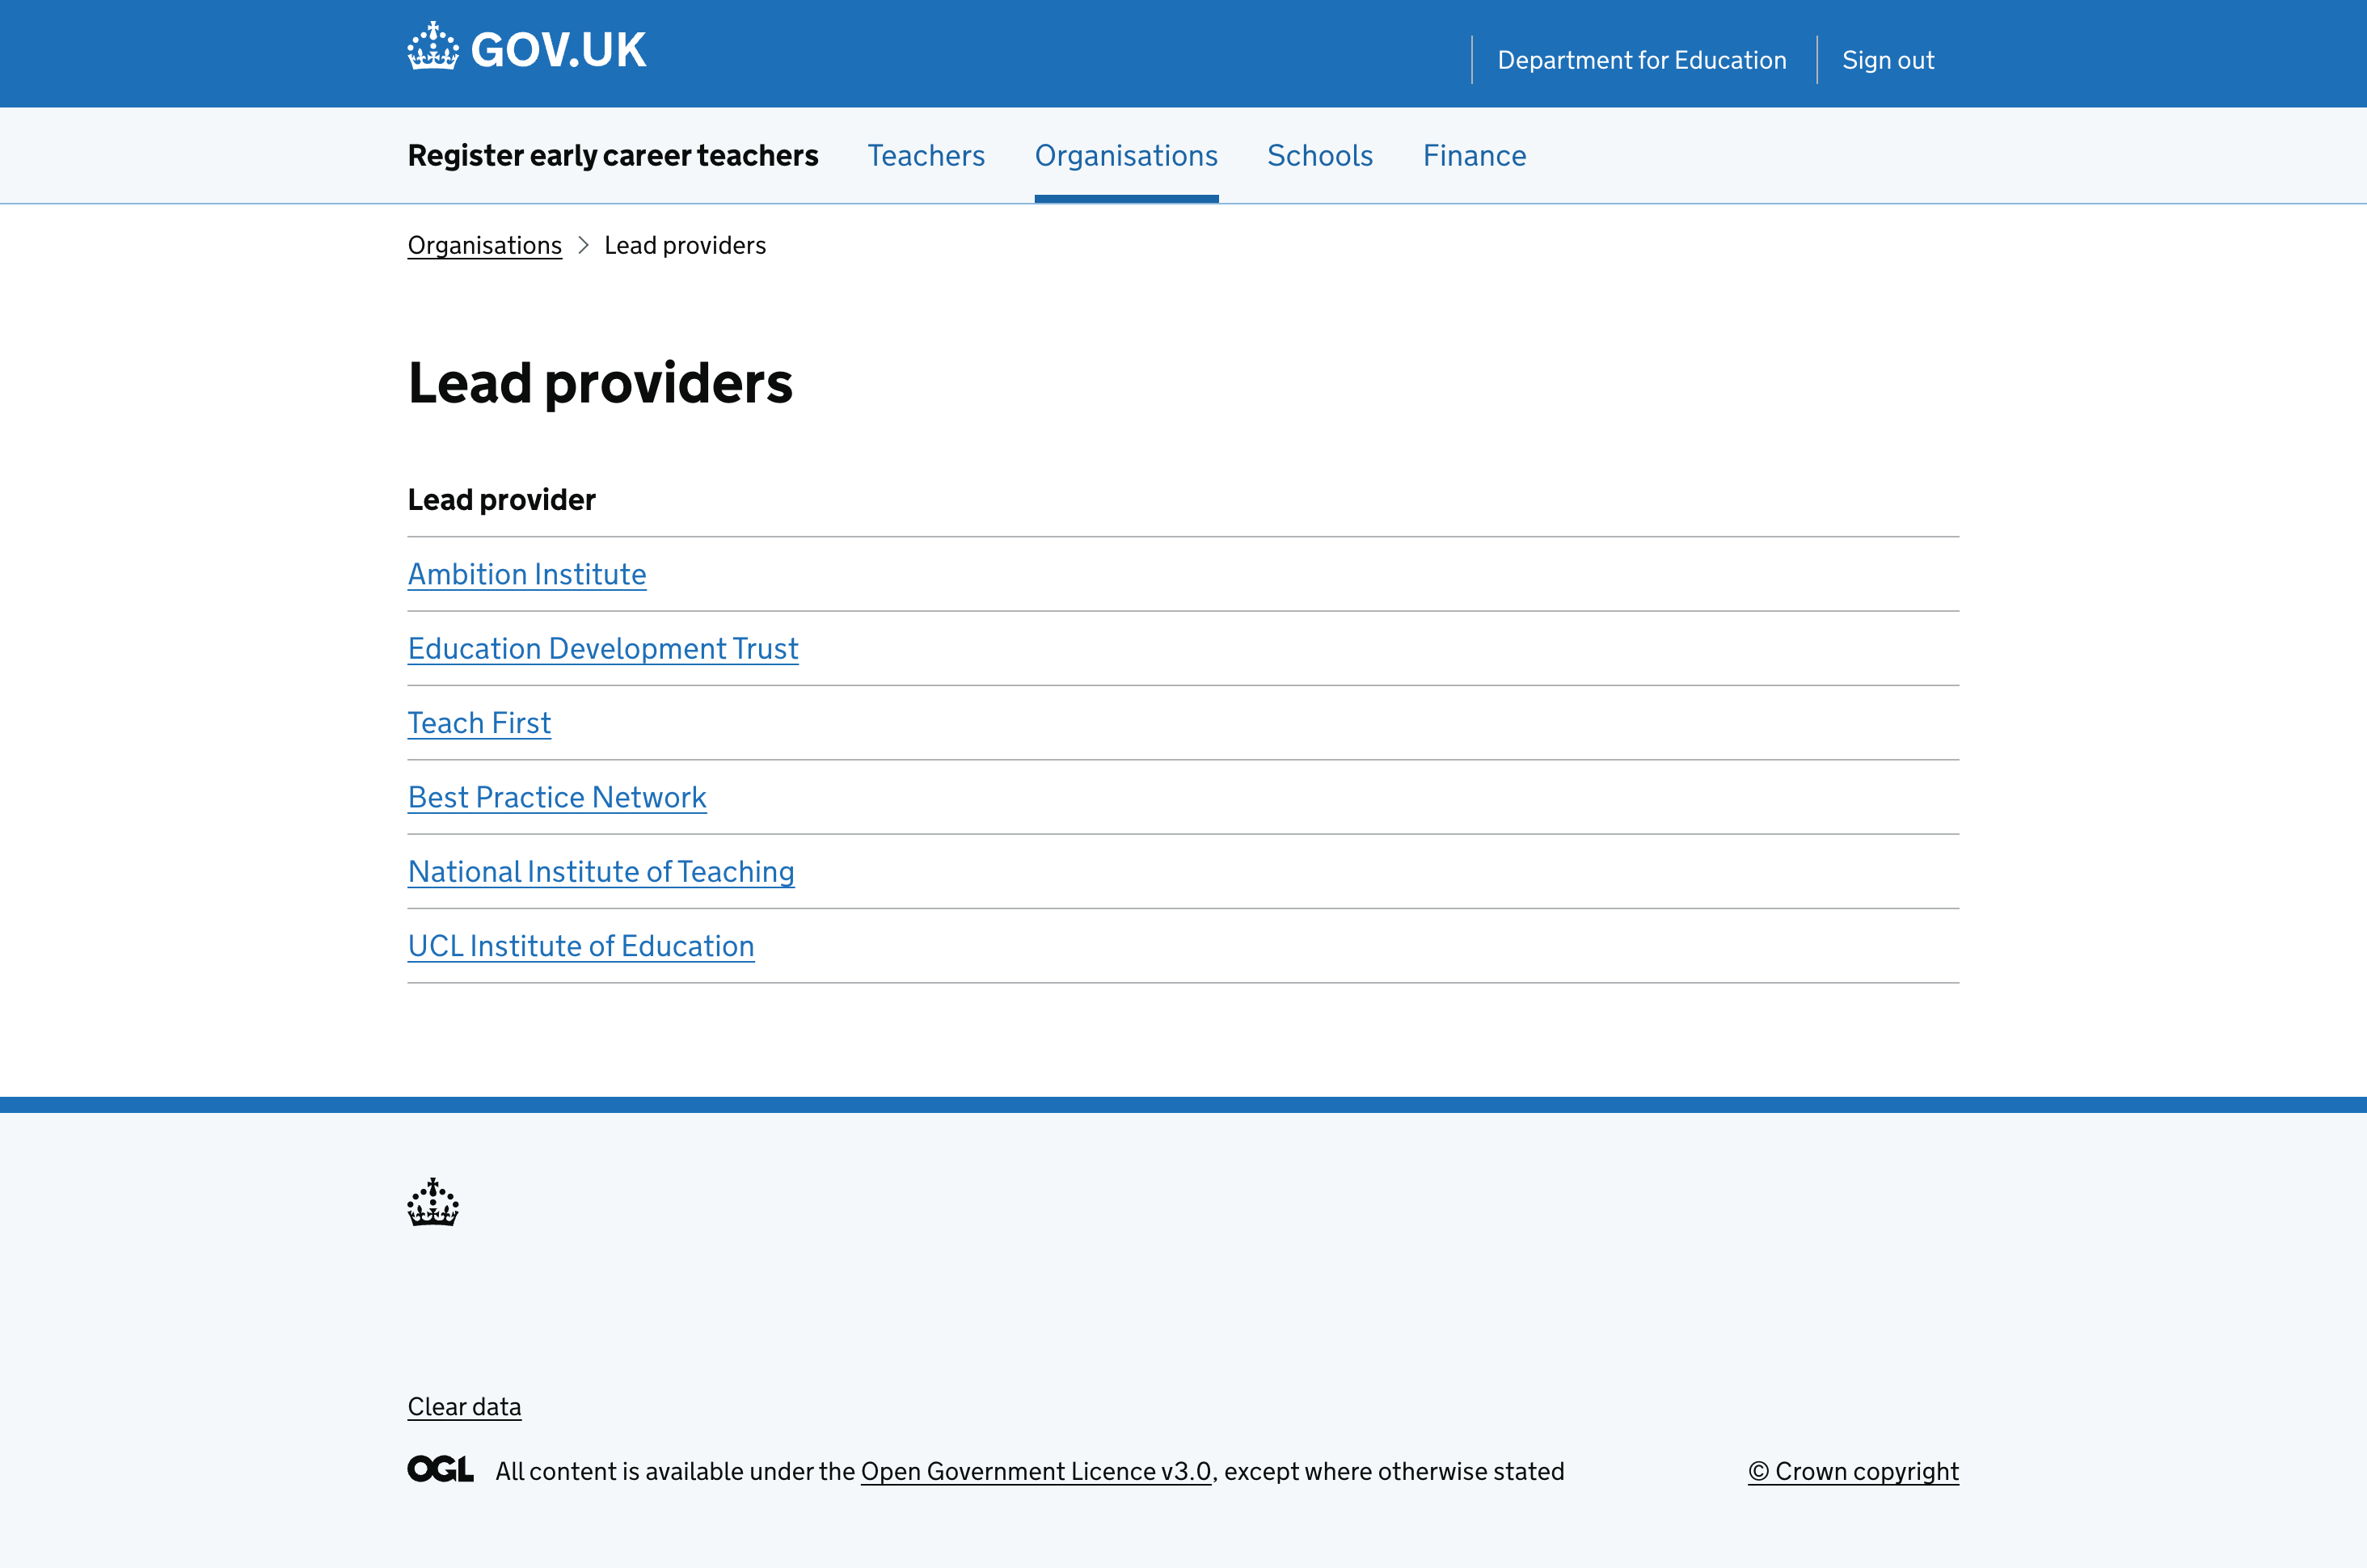Click the OGL logo in the footer
The width and height of the screenshot is (2367, 1568).
[438, 1469]
